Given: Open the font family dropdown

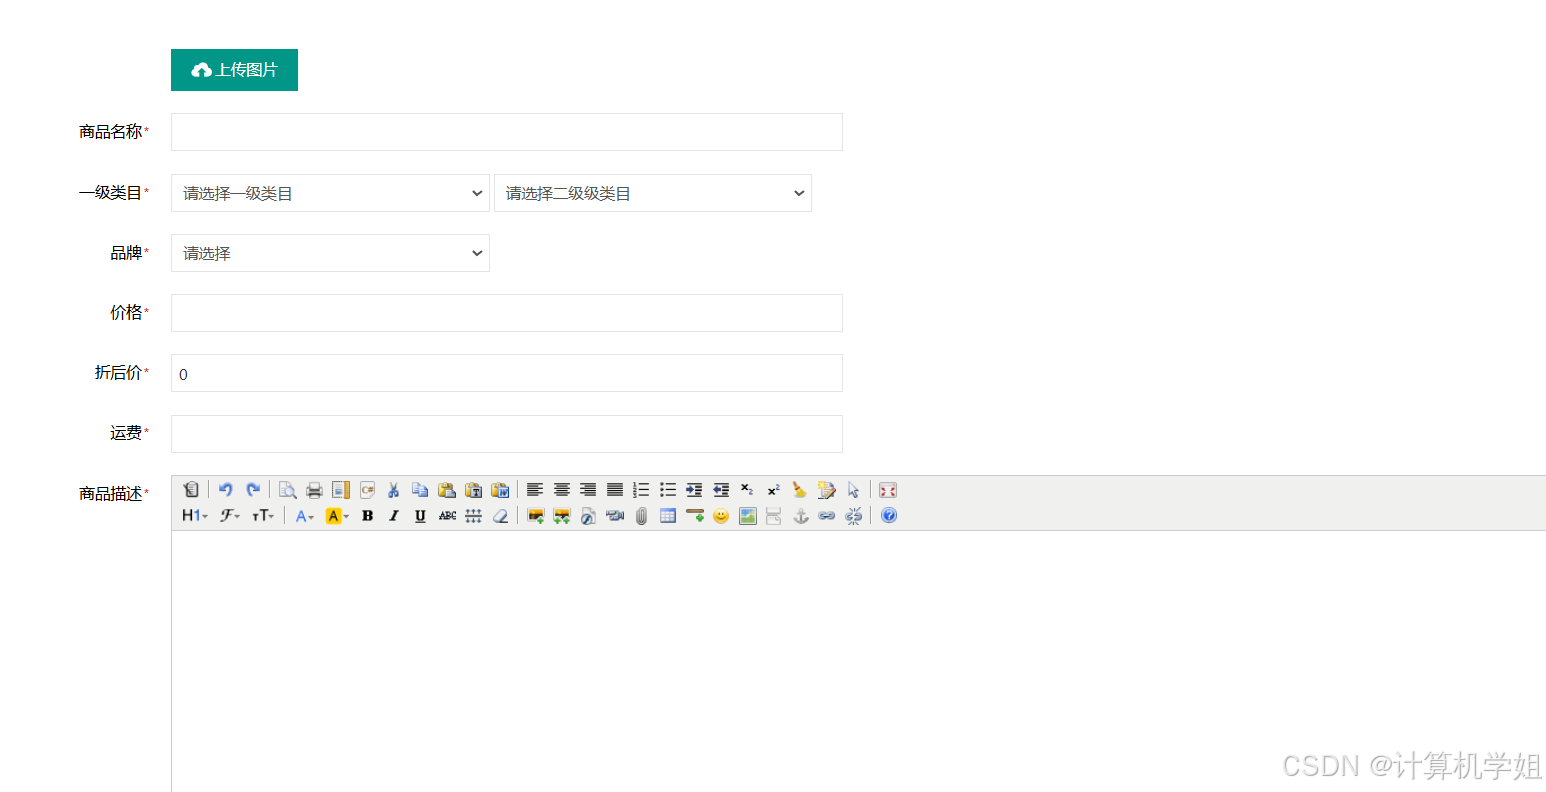Looking at the screenshot, I should click(x=230, y=516).
